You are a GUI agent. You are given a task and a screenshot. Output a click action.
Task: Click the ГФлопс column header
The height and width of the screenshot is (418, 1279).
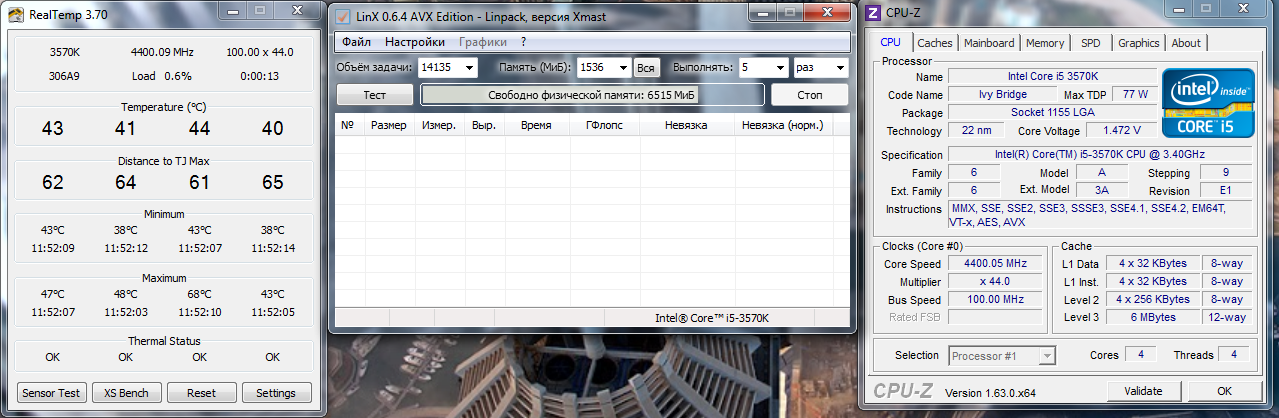pyautogui.click(x=604, y=125)
